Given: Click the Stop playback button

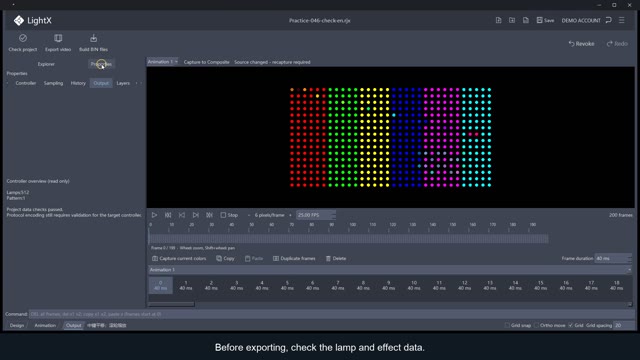Looking at the screenshot, I should click(x=229, y=215).
